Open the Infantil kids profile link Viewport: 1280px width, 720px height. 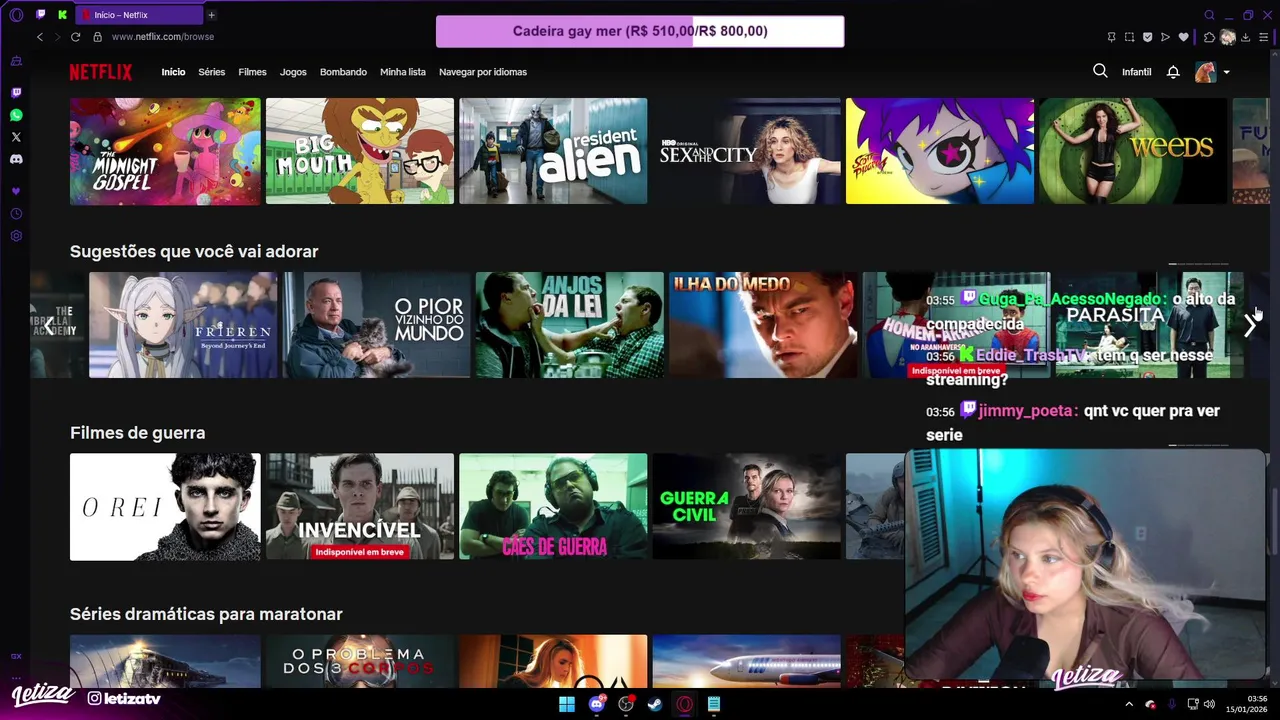[x=1137, y=72]
